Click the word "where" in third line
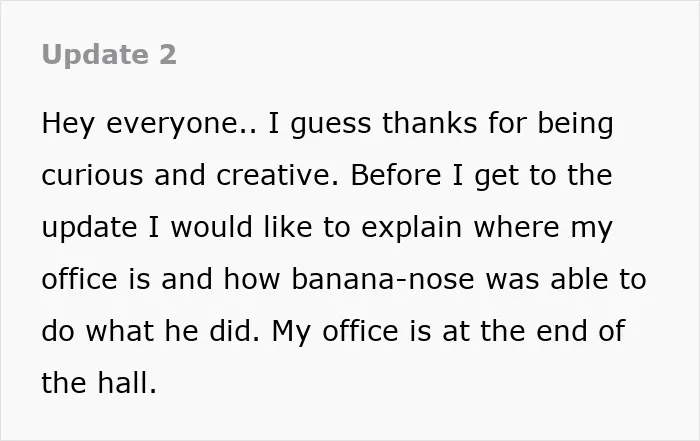 point(516,227)
